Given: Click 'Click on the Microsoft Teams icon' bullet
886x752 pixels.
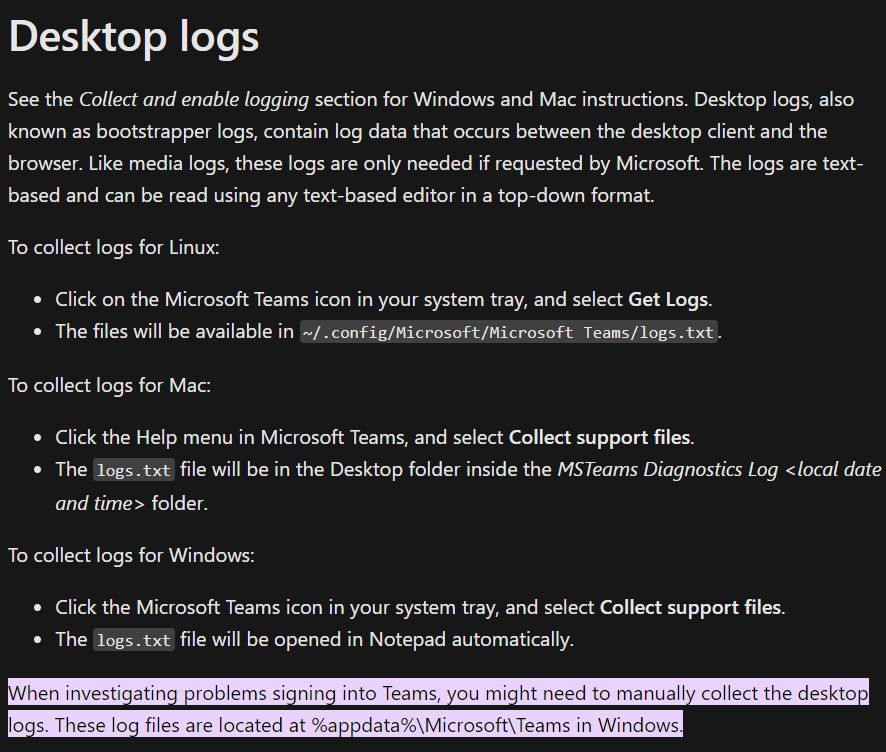Looking at the screenshot, I should tap(384, 299).
